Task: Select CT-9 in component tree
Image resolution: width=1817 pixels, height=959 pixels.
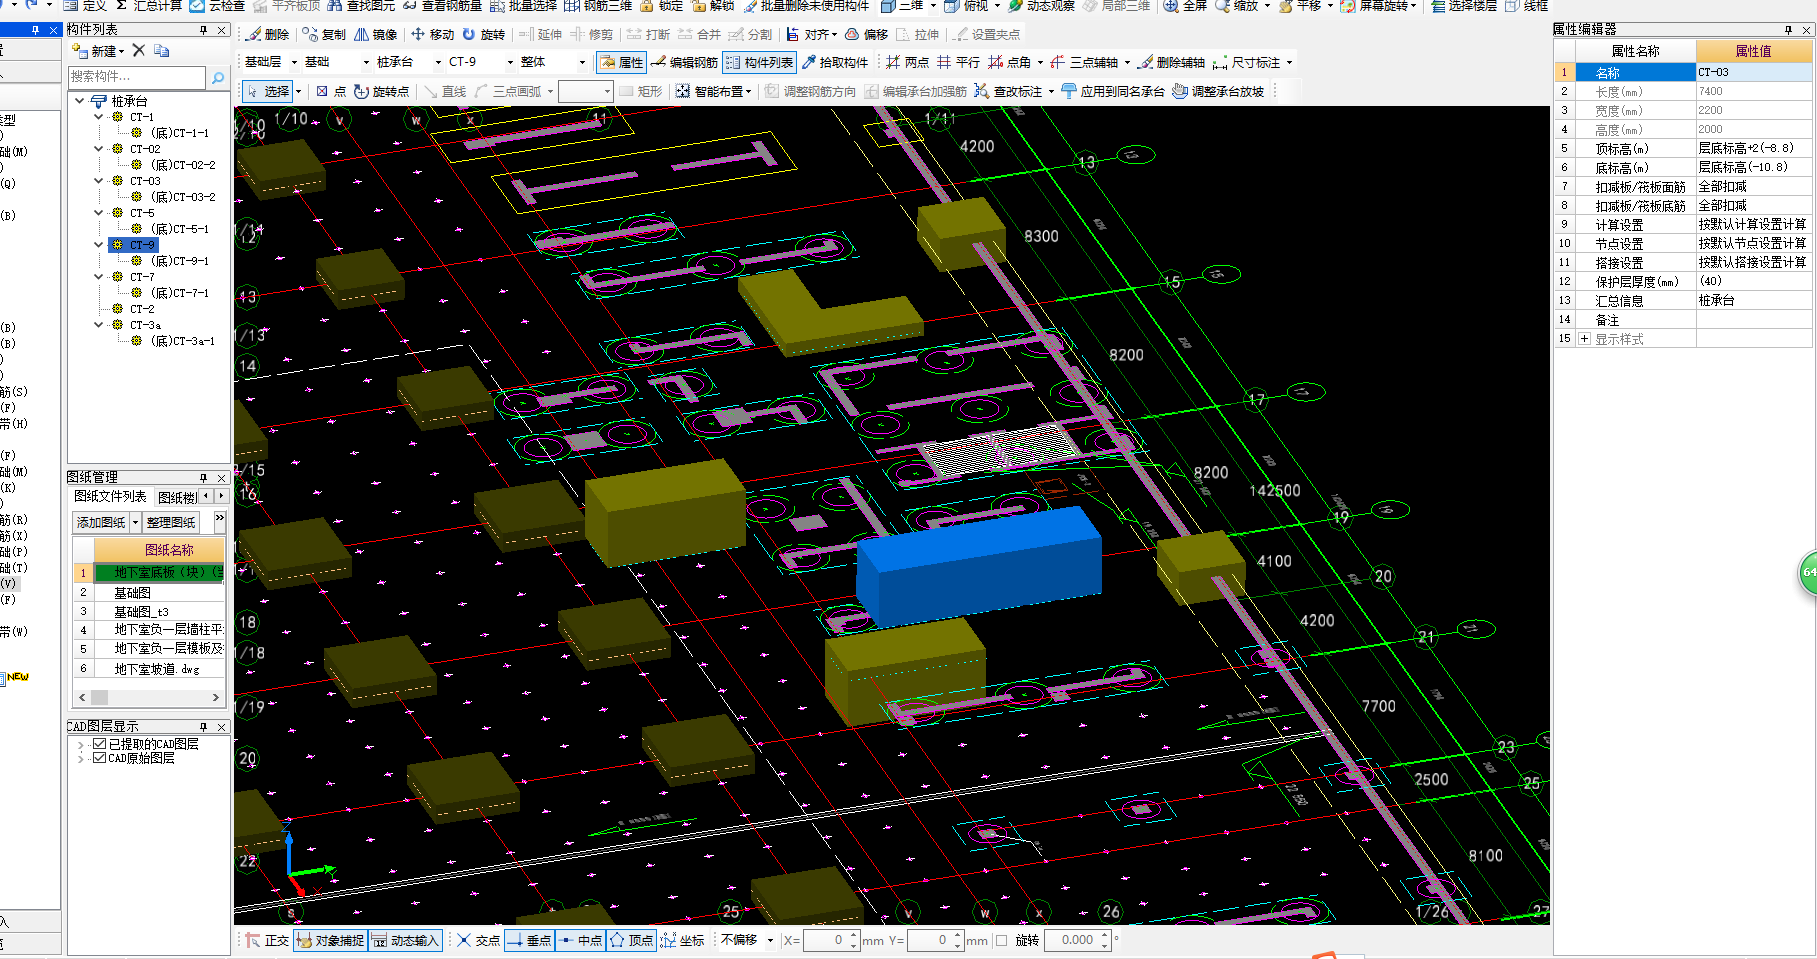Action: [x=142, y=245]
